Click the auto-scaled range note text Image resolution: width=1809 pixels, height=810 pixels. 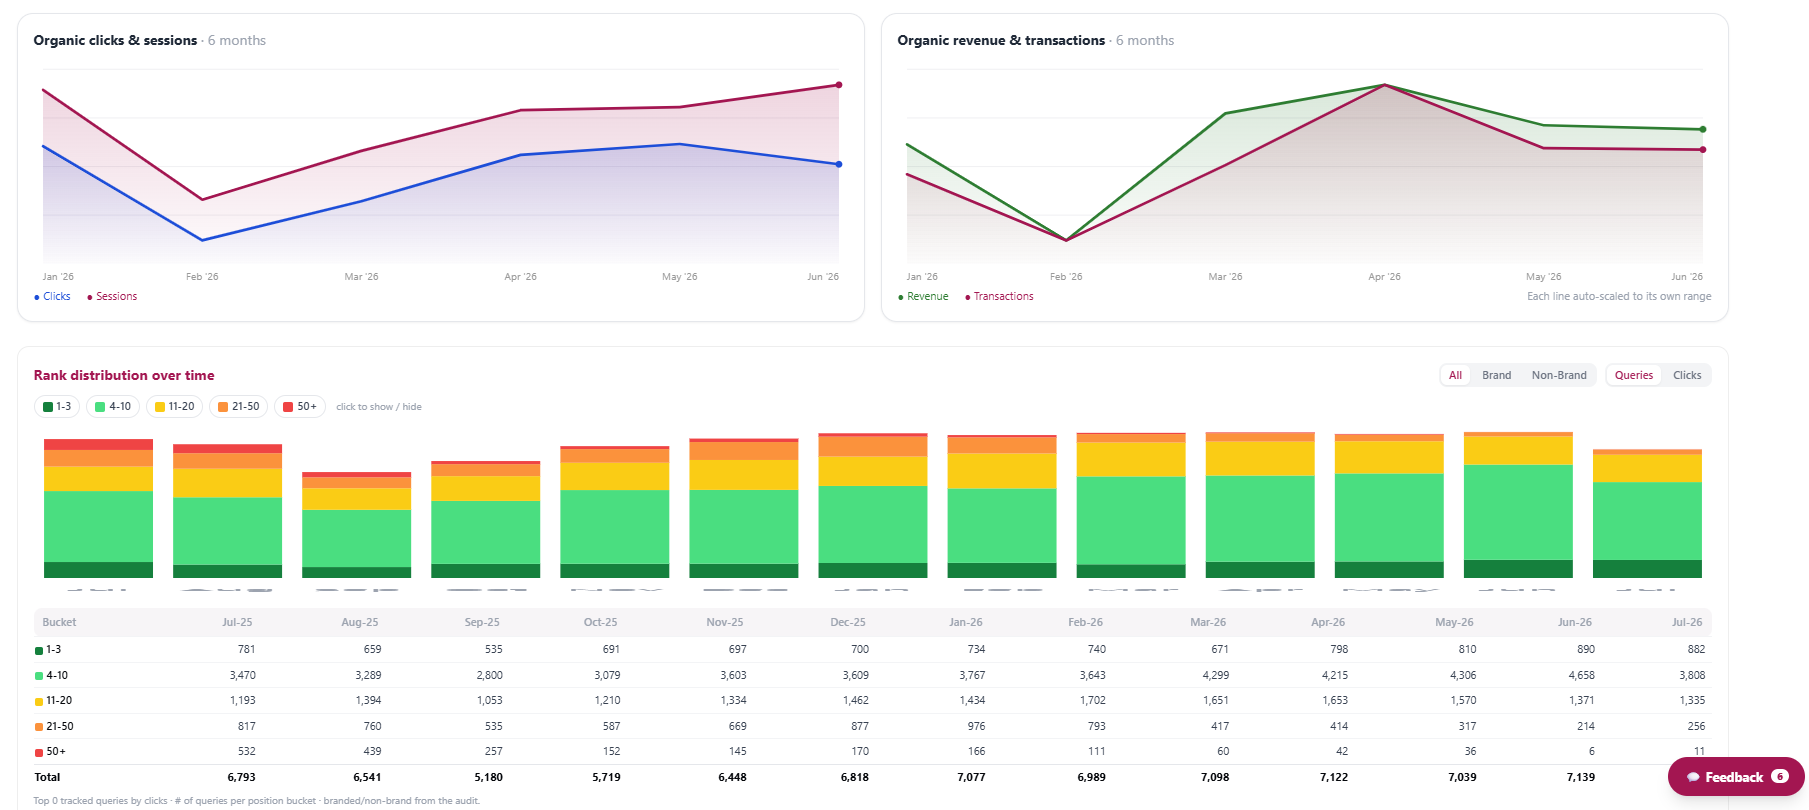(1619, 296)
